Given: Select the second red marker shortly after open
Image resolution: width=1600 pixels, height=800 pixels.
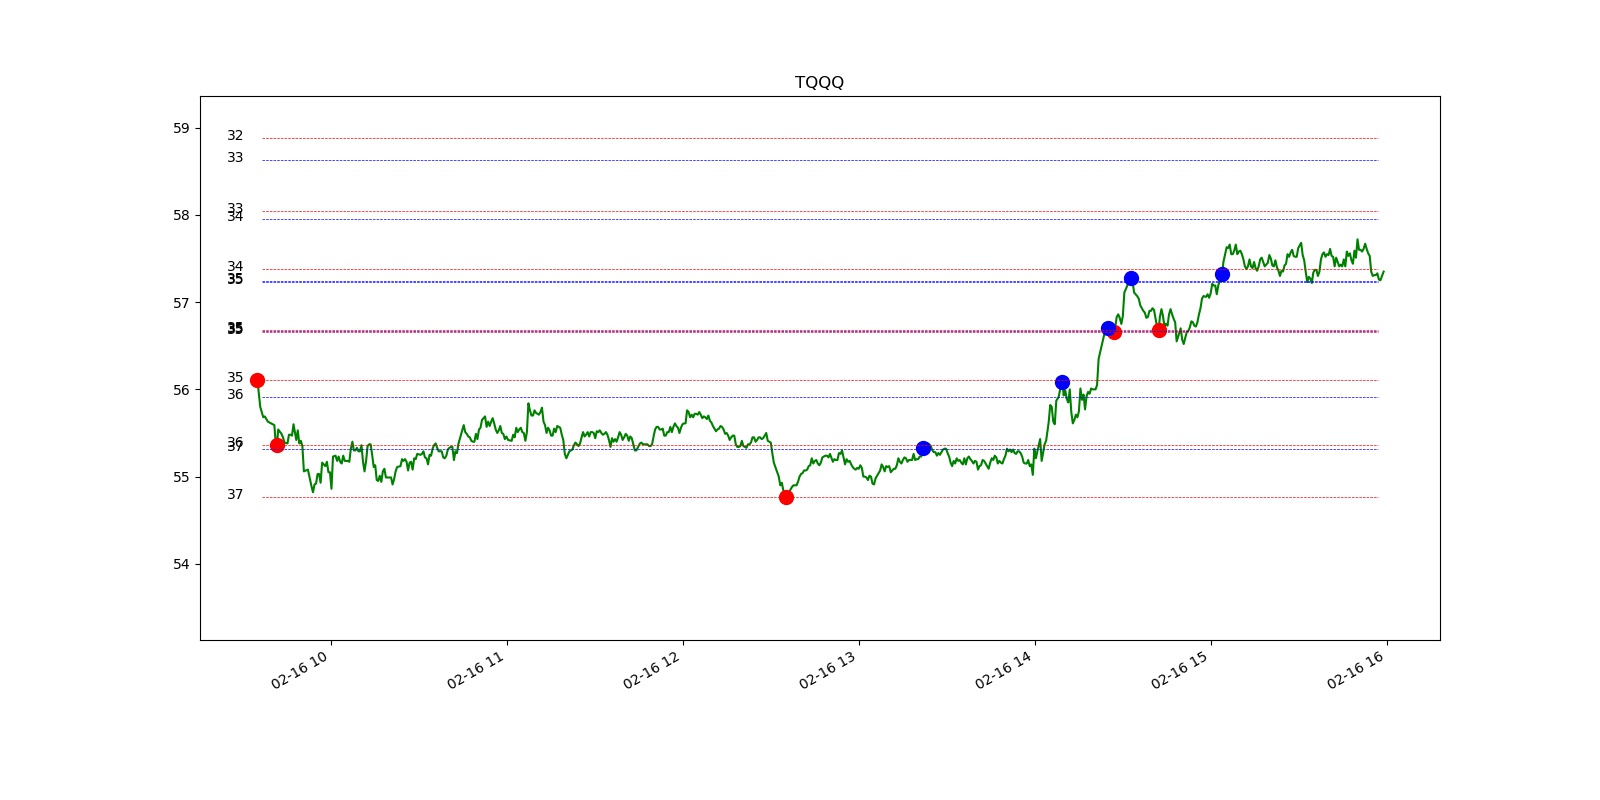Looking at the screenshot, I should (277, 445).
